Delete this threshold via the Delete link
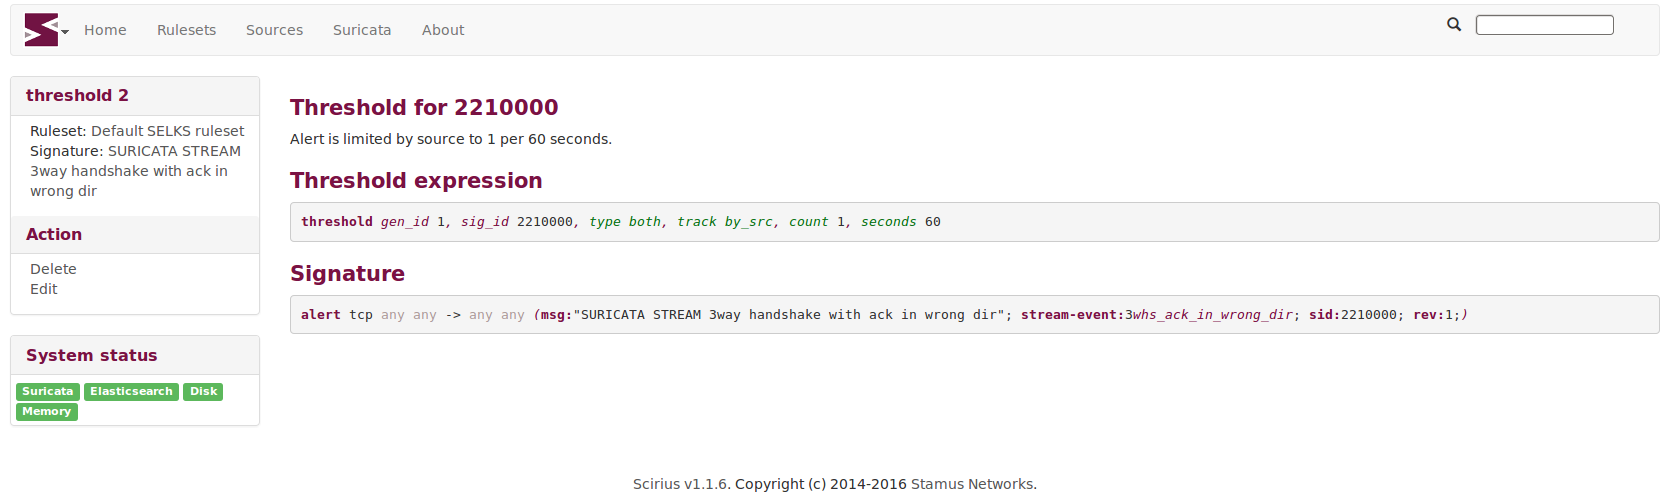 point(53,269)
